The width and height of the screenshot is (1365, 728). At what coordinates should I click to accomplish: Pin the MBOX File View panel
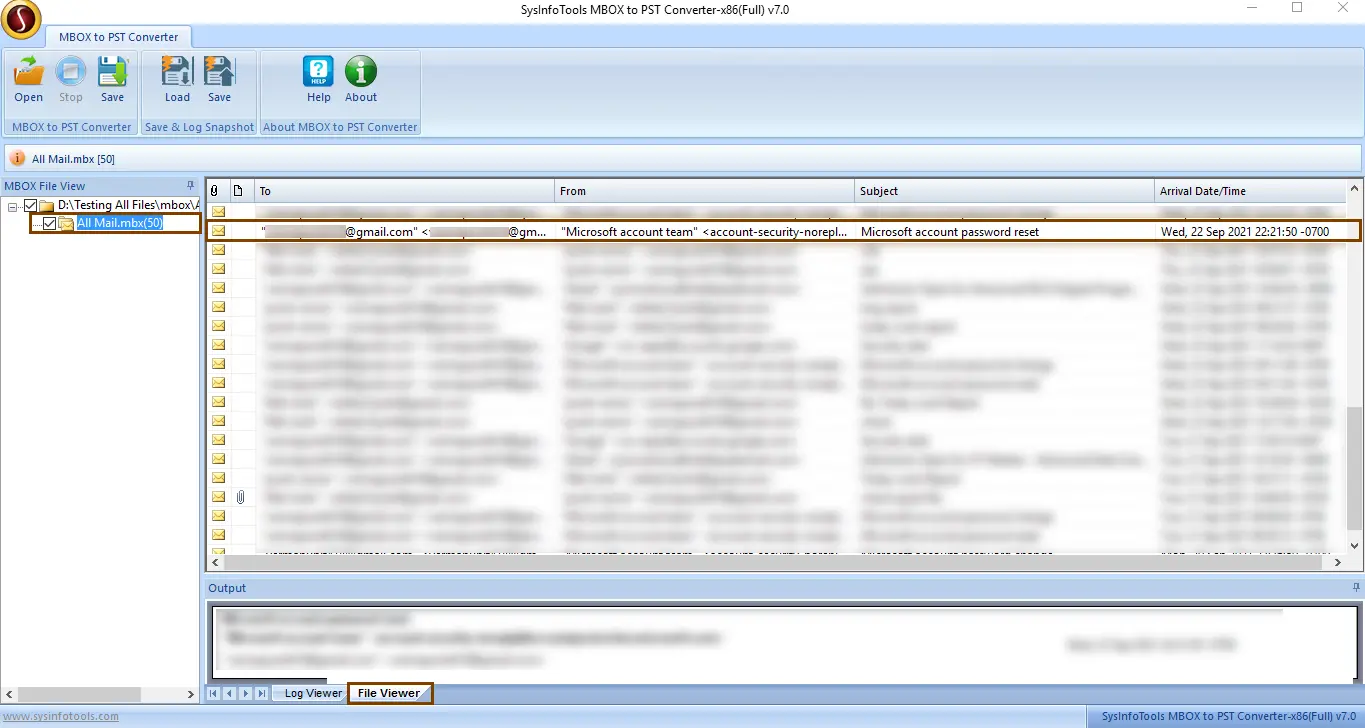click(190, 186)
